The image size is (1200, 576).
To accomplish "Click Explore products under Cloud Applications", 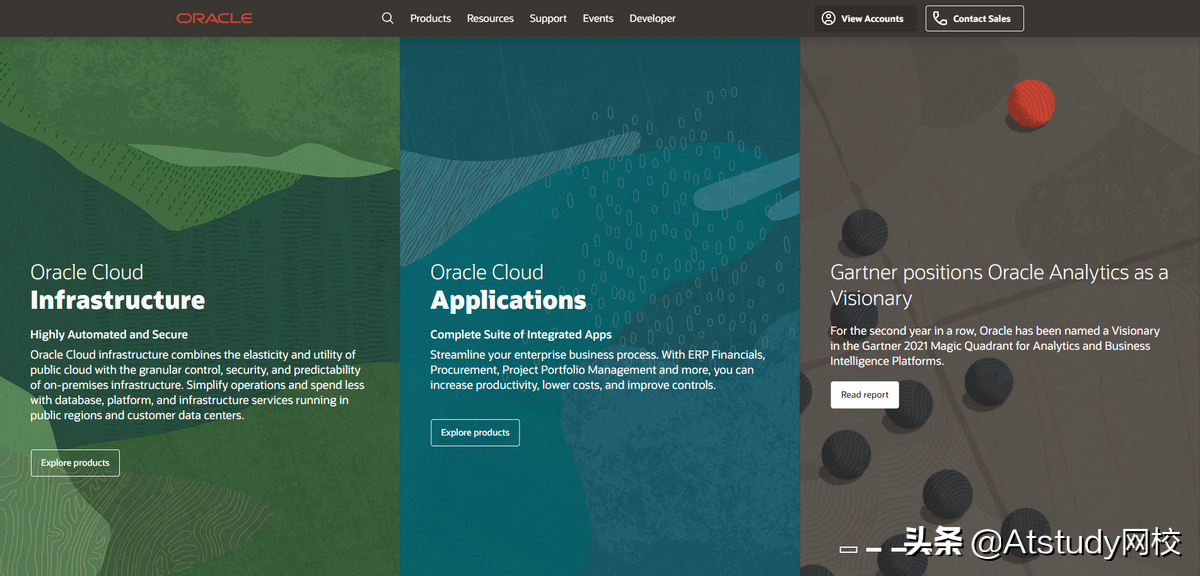I will 475,433.
